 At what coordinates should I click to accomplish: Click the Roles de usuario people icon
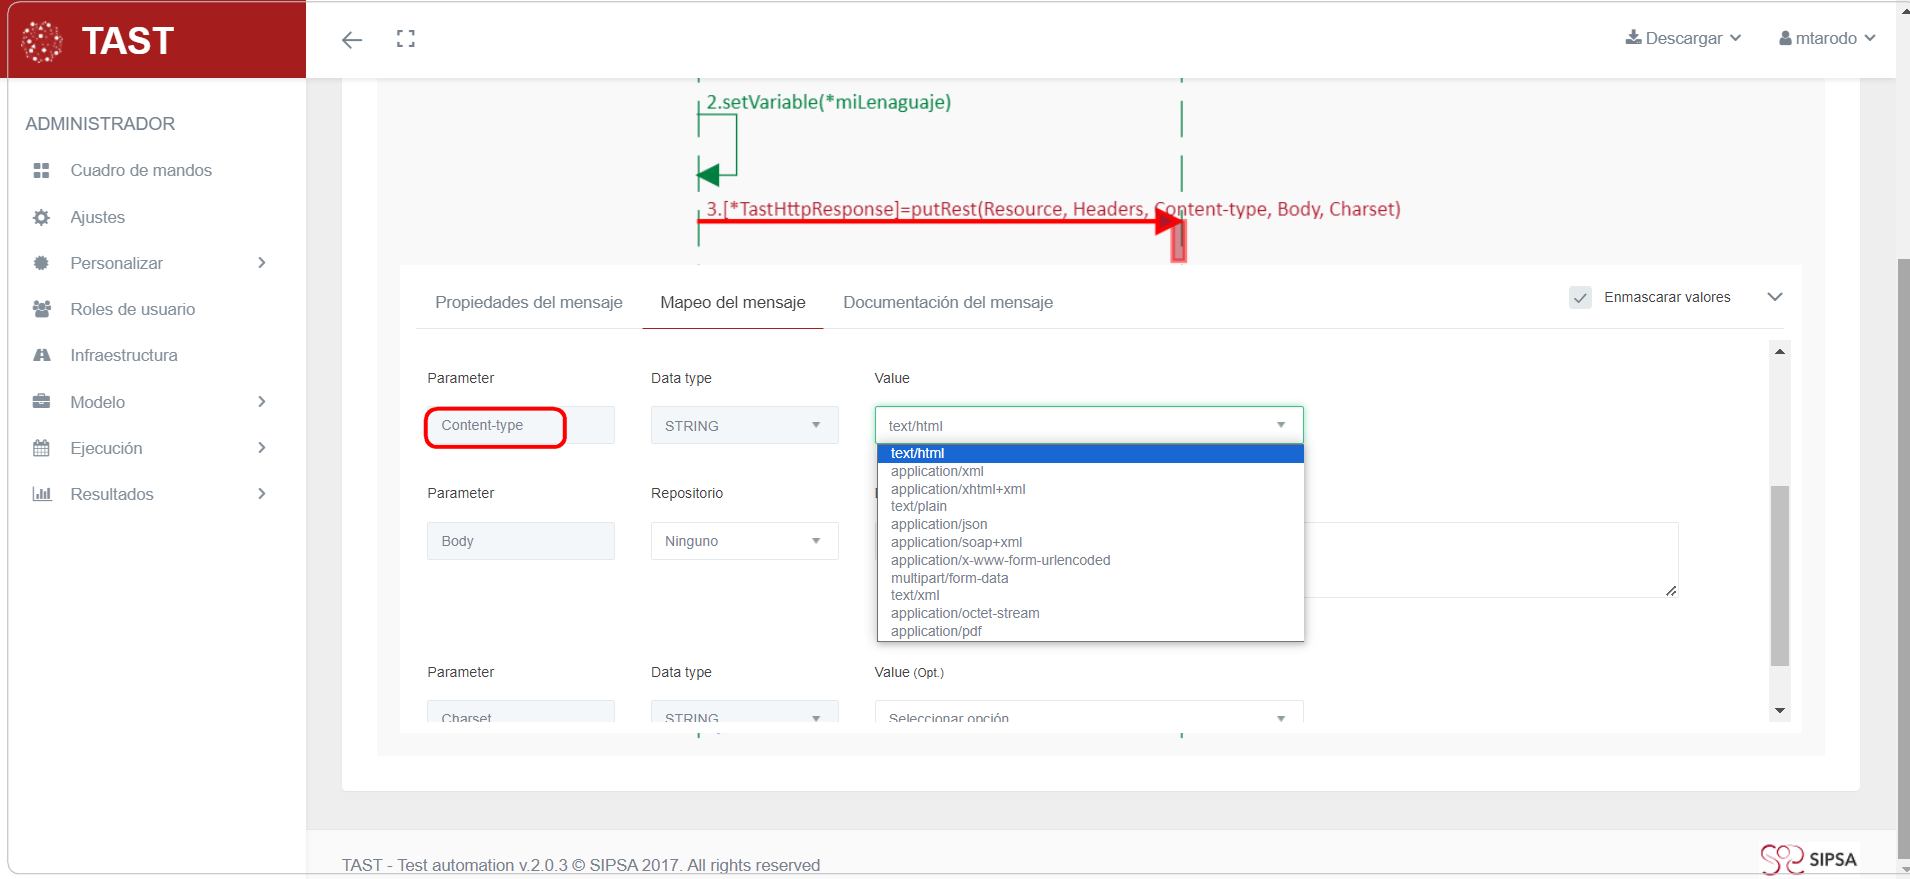pos(41,309)
